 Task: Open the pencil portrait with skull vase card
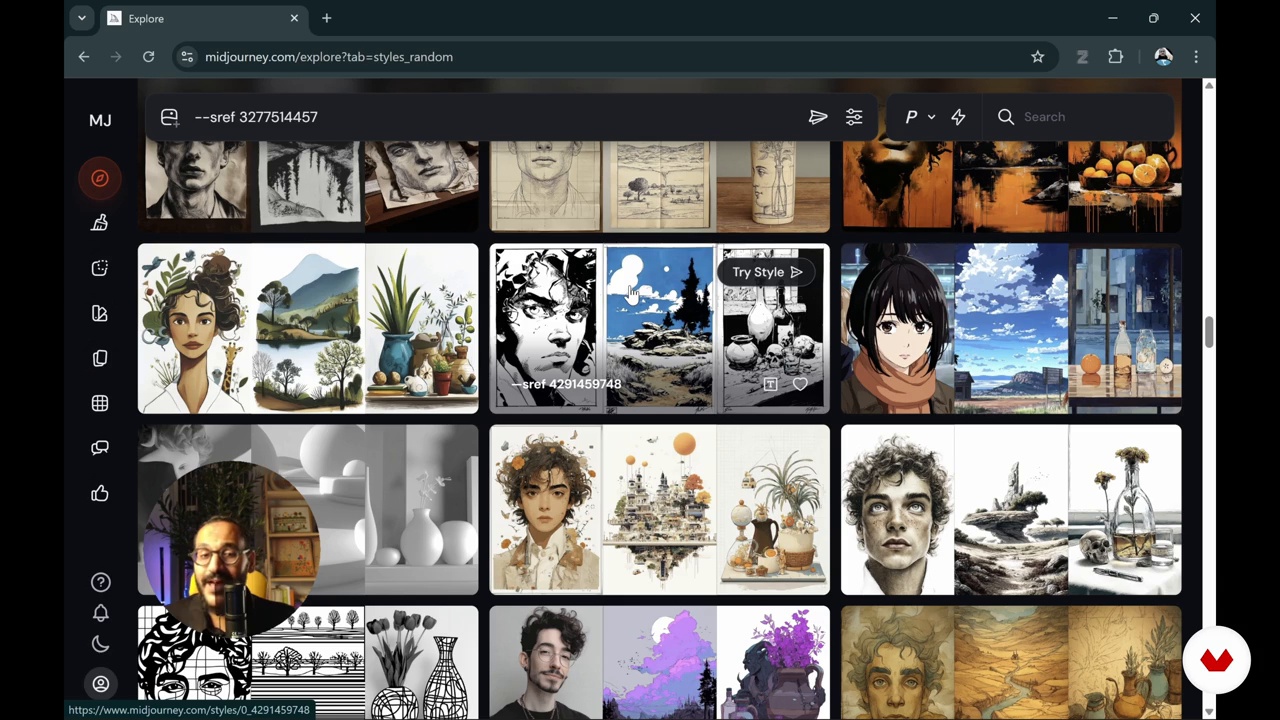pyautogui.click(x=1011, y=510)
